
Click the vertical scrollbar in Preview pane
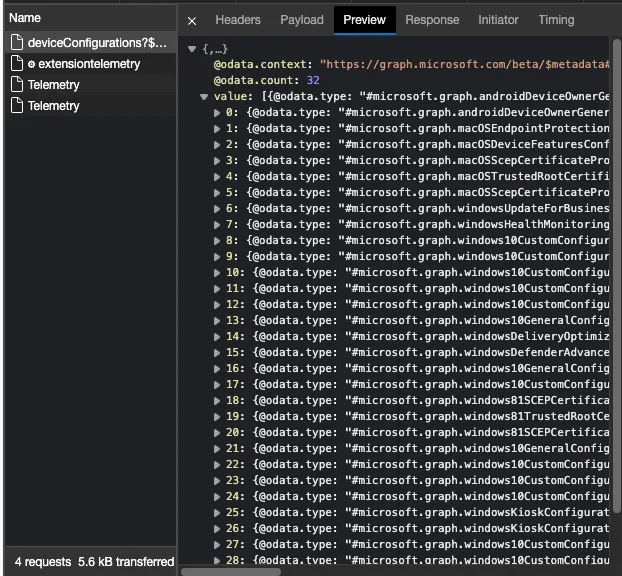[x=616, y=275]
